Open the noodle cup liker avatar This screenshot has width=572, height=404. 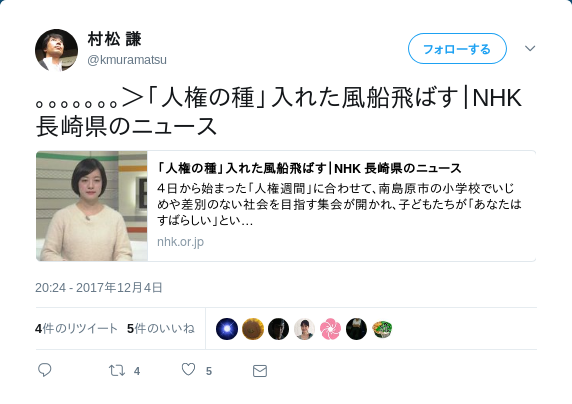(x=382, y=329)
